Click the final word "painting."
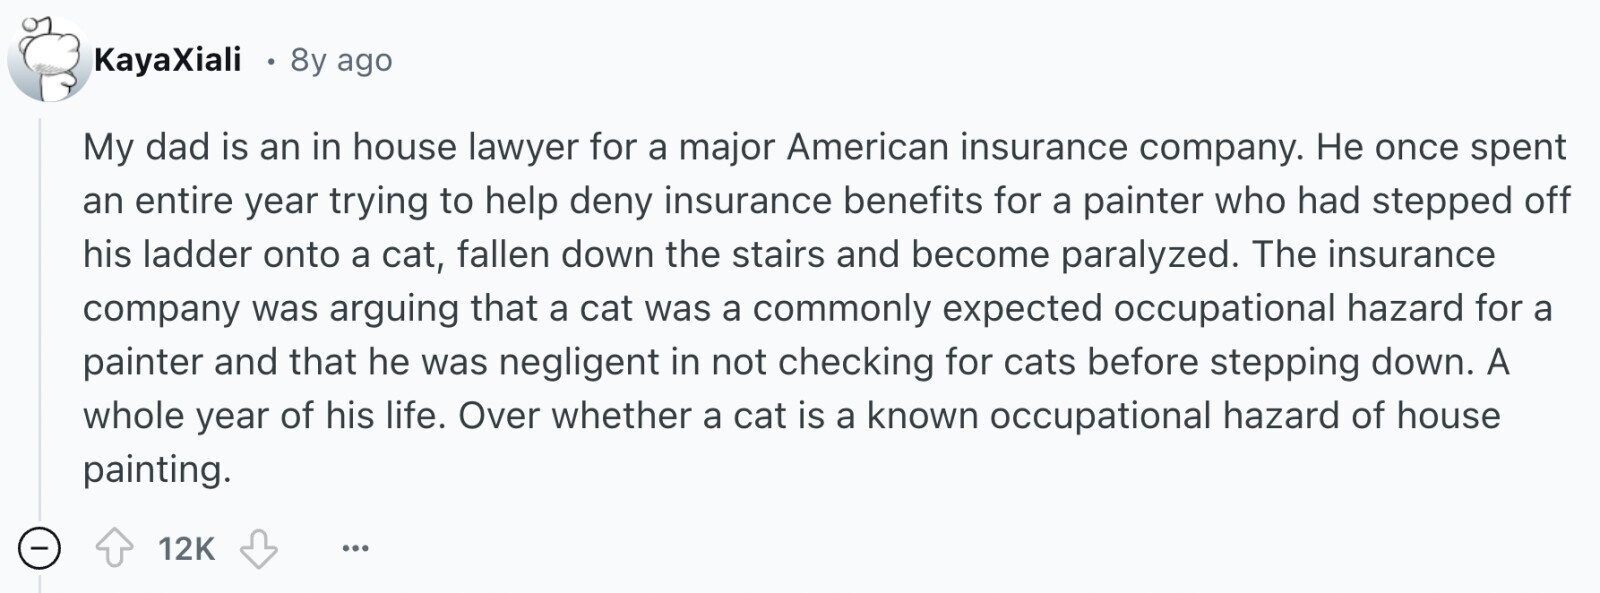The width and height of the screenshot is (1600, 593). click(157, 469)
